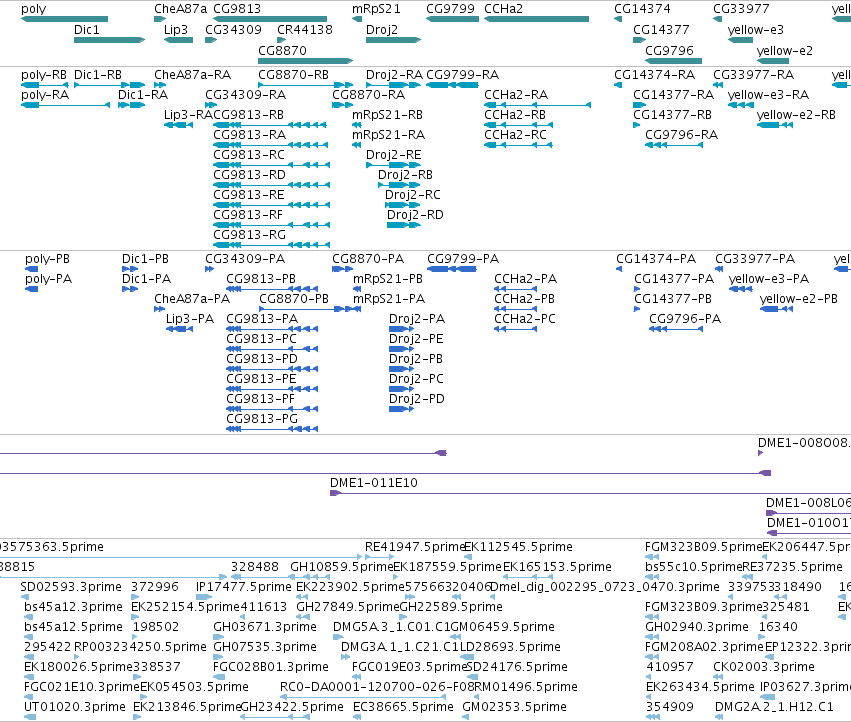The width and height of the screenshot is (851, 722).
Task: Click the CG9796-PA protein feature
Action: click(676, 329)
